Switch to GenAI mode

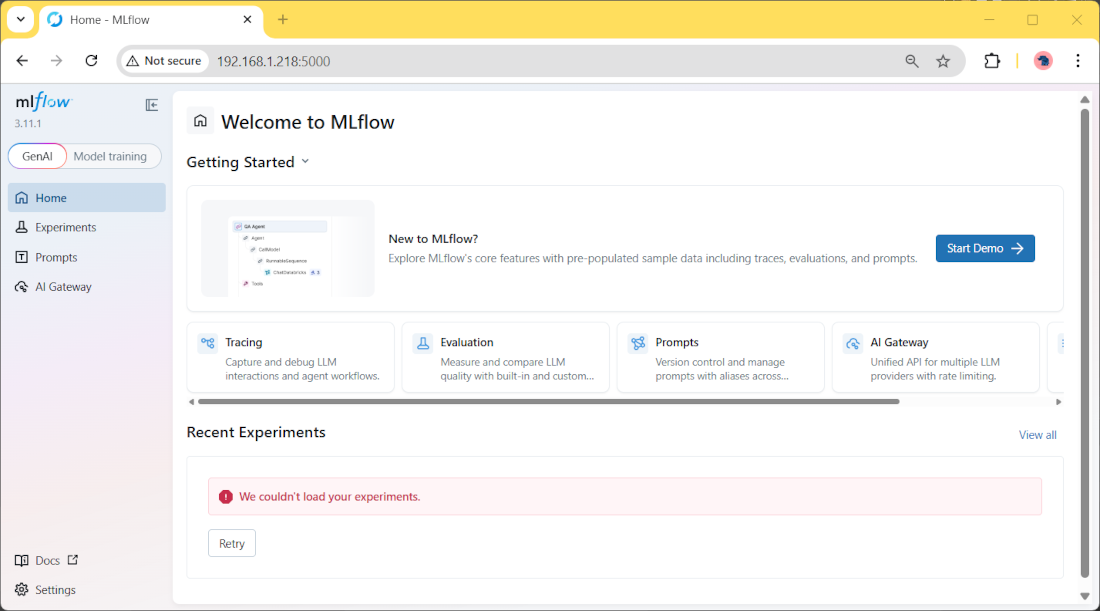[x=37, y=156]
